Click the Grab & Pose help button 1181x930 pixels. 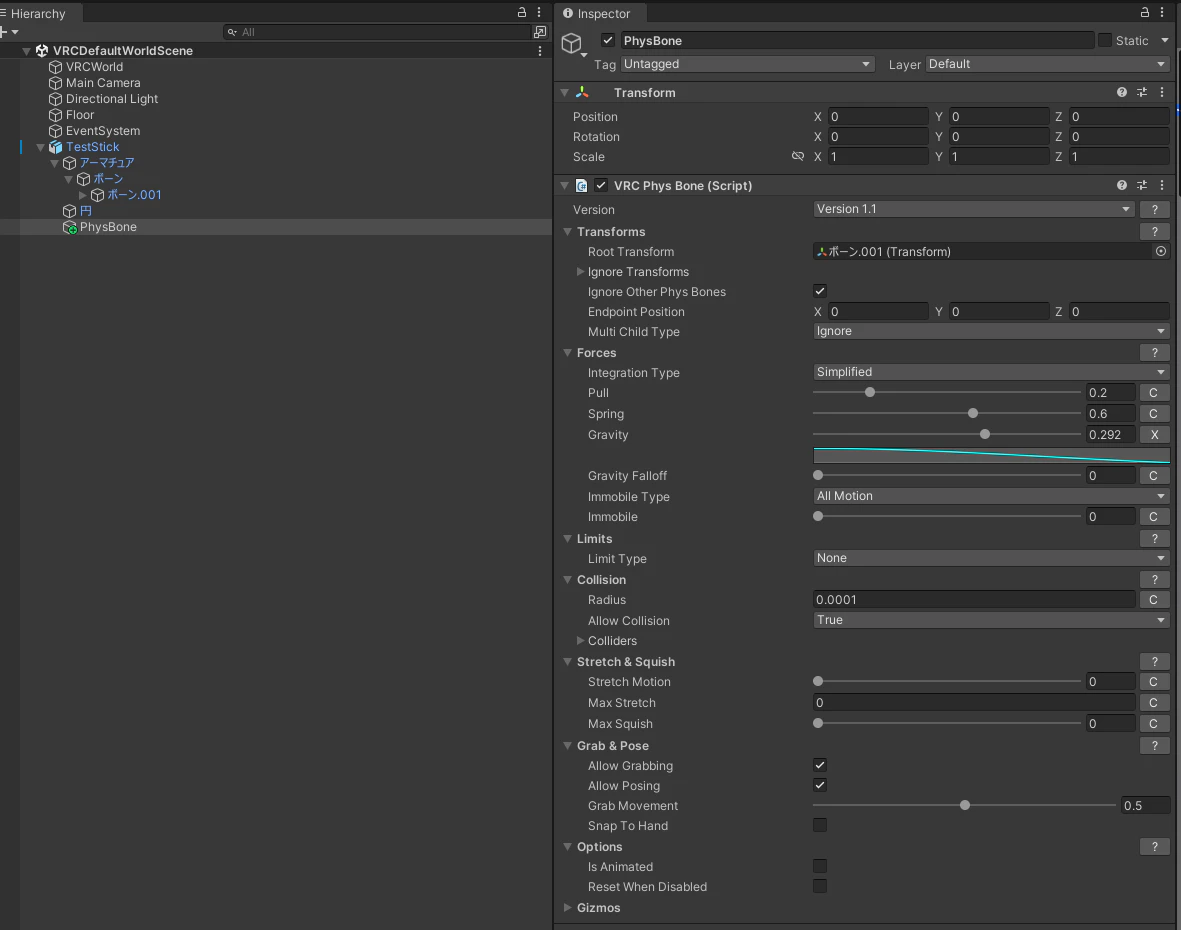[1154, 746]
